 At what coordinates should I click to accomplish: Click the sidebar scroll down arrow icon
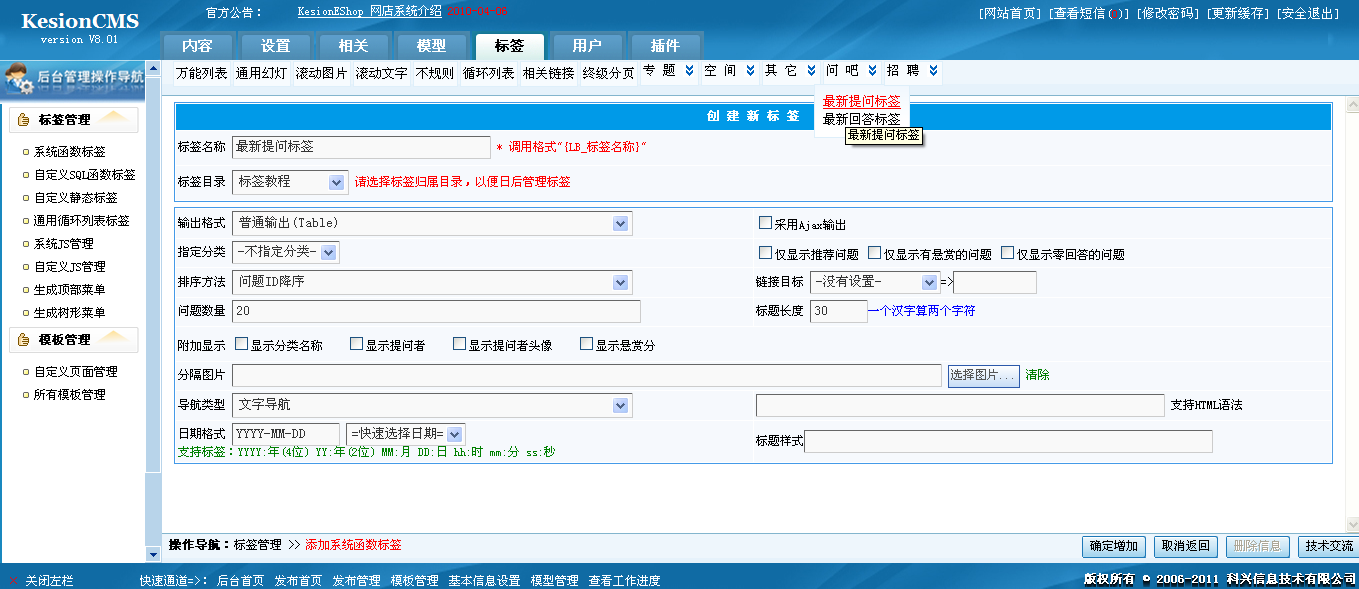(x=153, y=552)
